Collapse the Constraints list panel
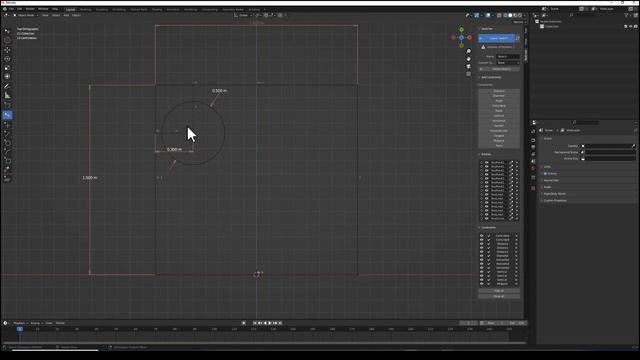Viewport: 640px width, 360px height. click(x=488, y=228)
